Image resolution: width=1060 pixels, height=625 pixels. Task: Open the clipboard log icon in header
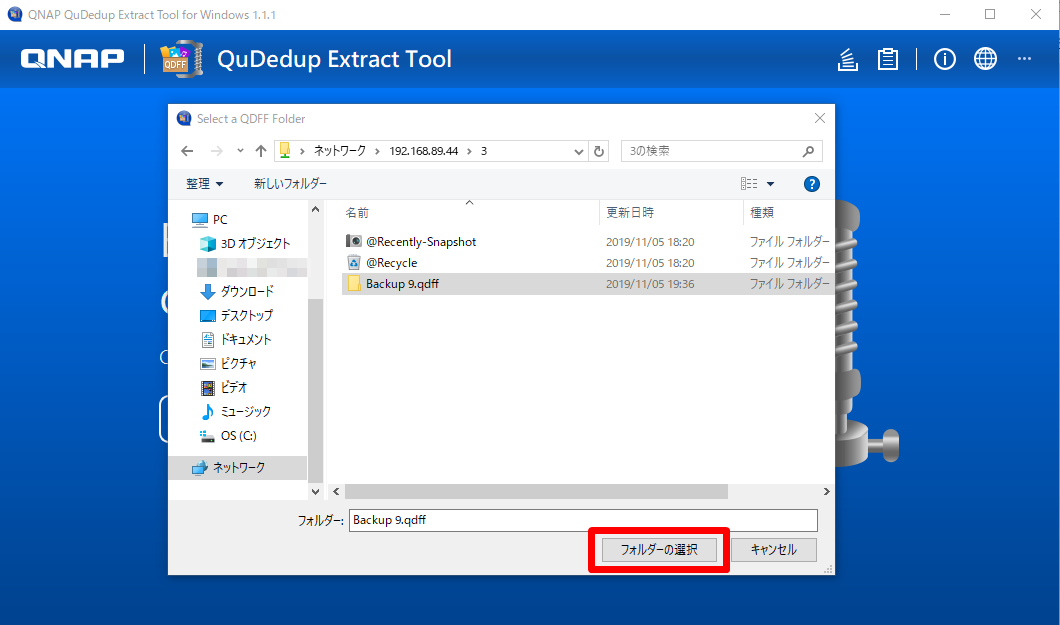888,59
